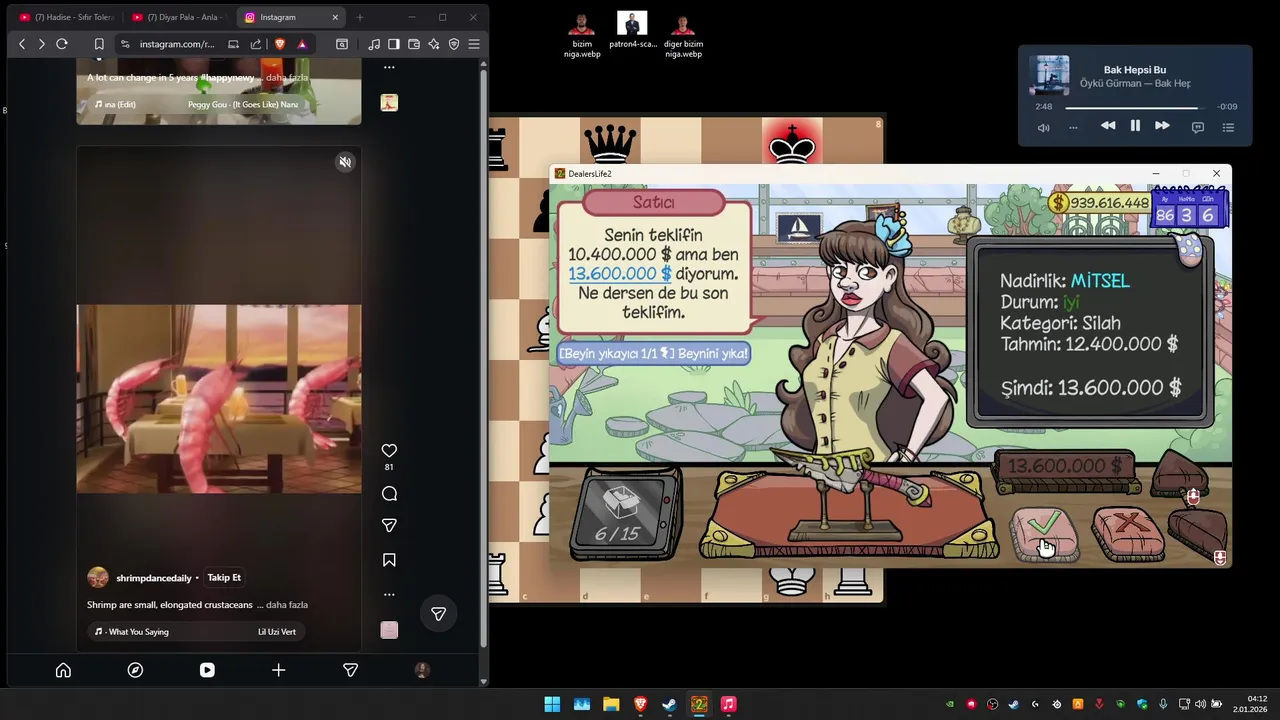Open the taskbar clock showing 04:12
This screenshot has height=720, width=1280.
(x=1252, y=704)
